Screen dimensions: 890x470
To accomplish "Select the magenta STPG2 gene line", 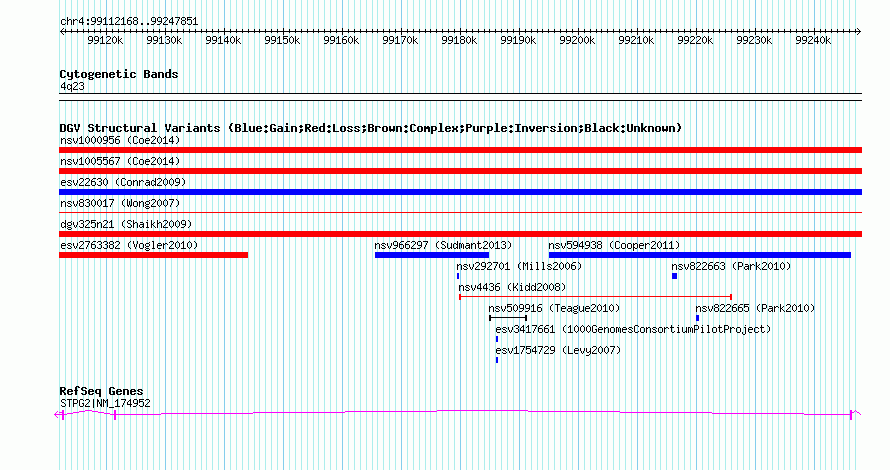I will [457, 414].
